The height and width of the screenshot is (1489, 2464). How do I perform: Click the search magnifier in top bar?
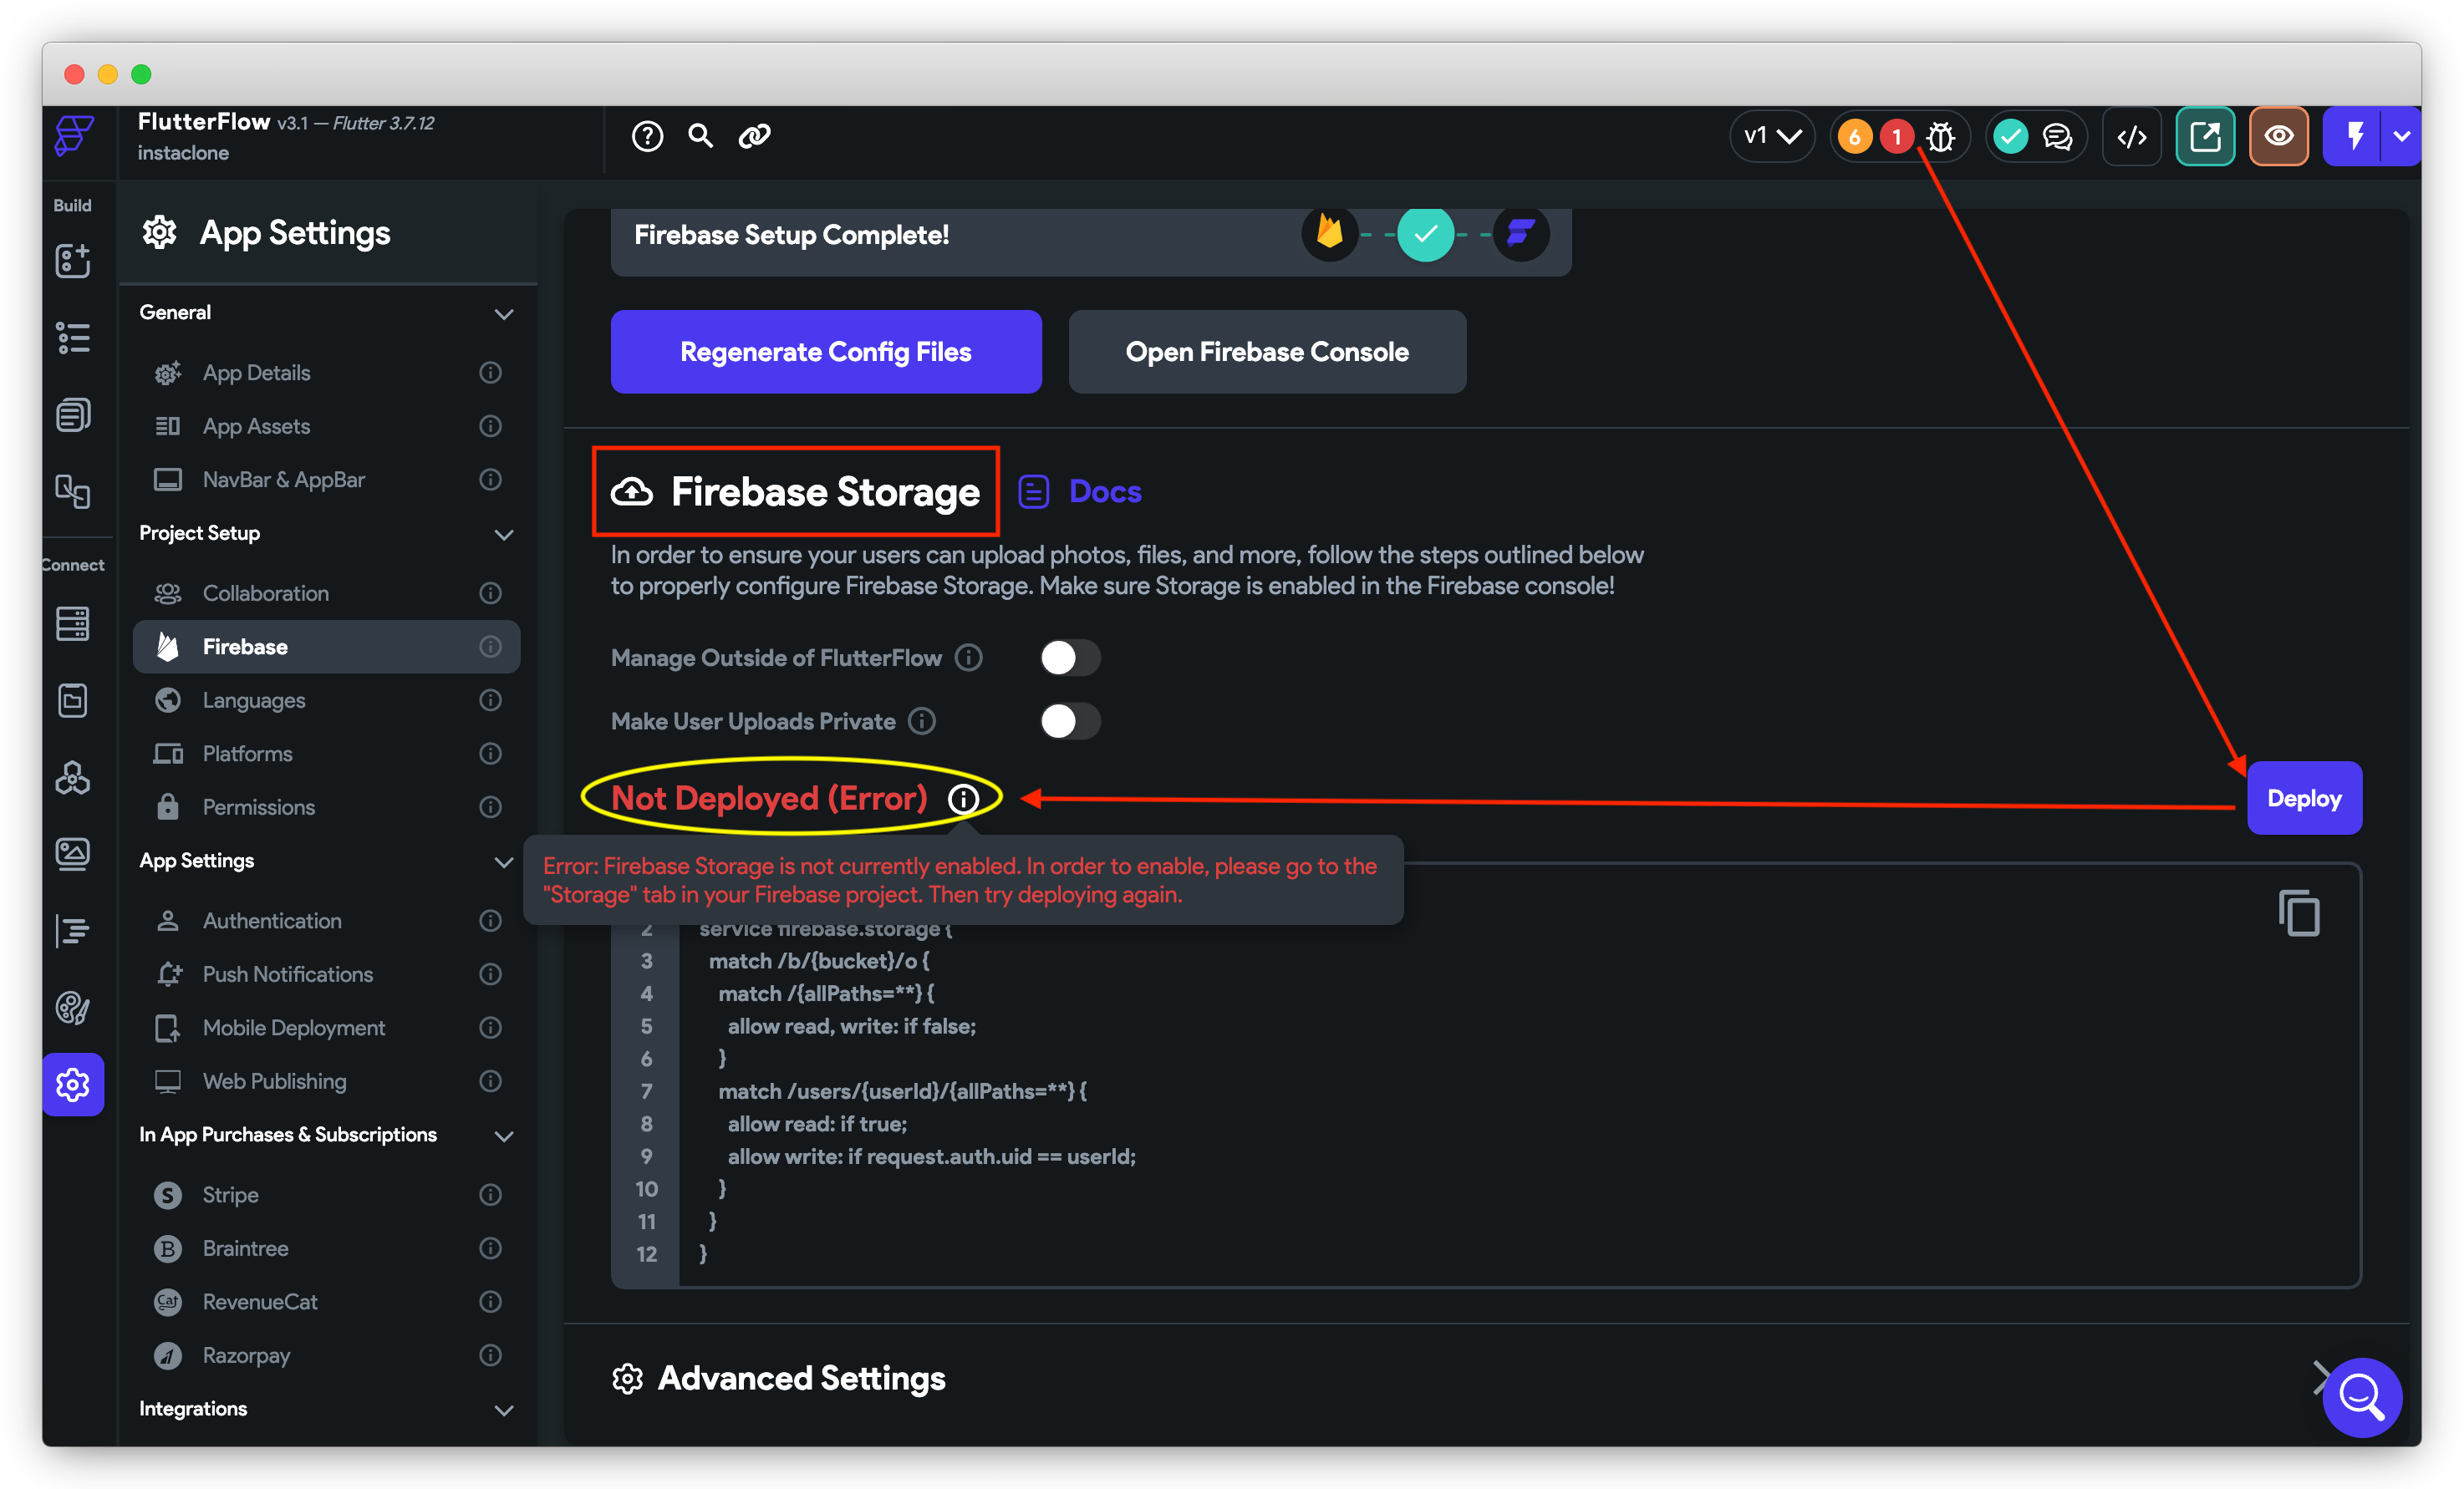click(x=701, y=136)
